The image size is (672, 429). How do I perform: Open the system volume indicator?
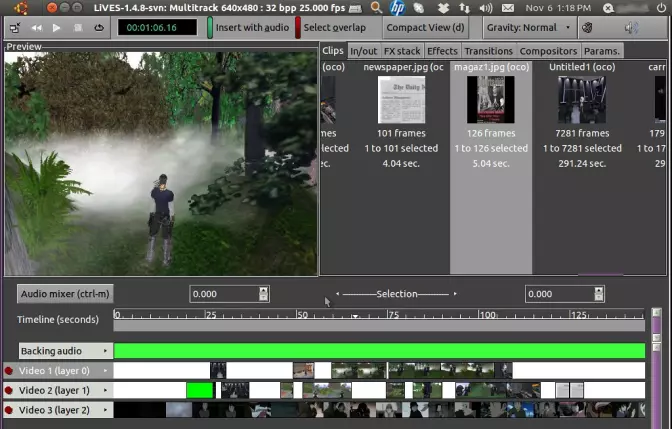pos(486,8)
